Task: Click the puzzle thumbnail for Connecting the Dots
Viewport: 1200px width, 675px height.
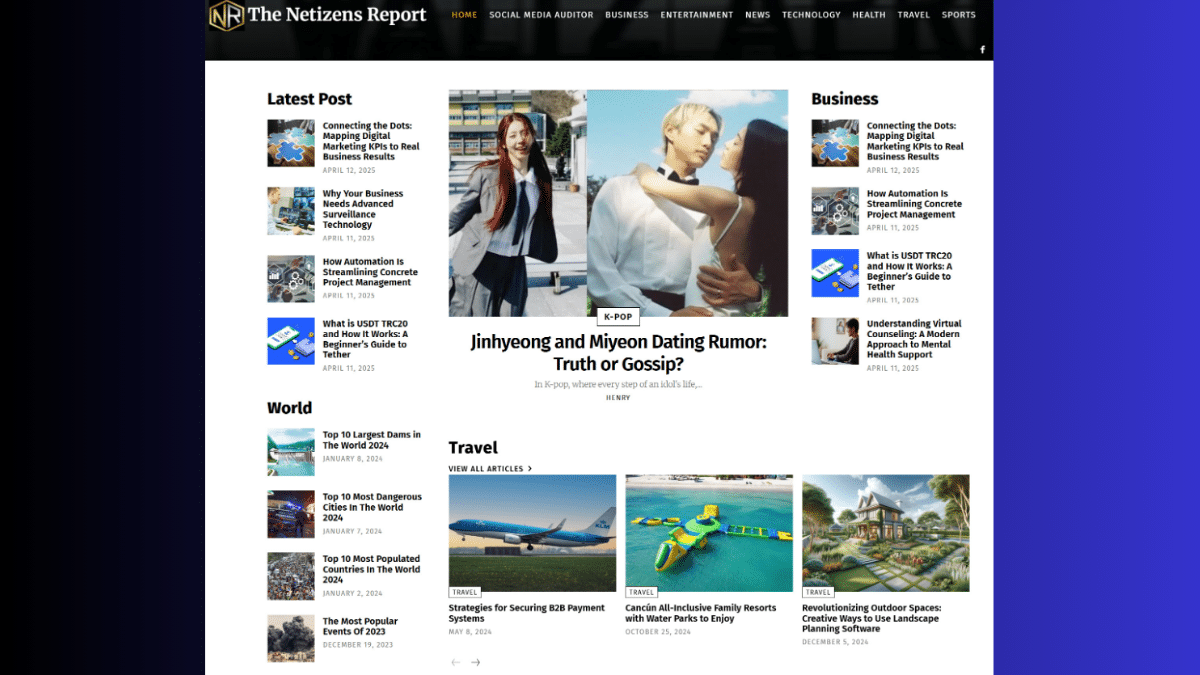Action: click(x=290, y=142)
